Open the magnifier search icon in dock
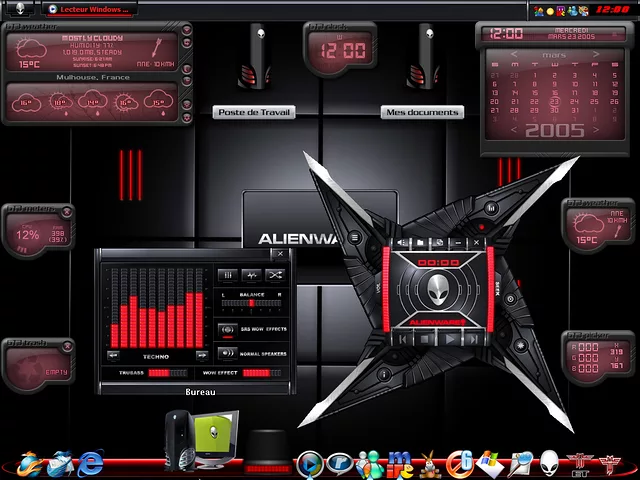The width and height of the screenshot is (640, 480). [x=519, y=464]
